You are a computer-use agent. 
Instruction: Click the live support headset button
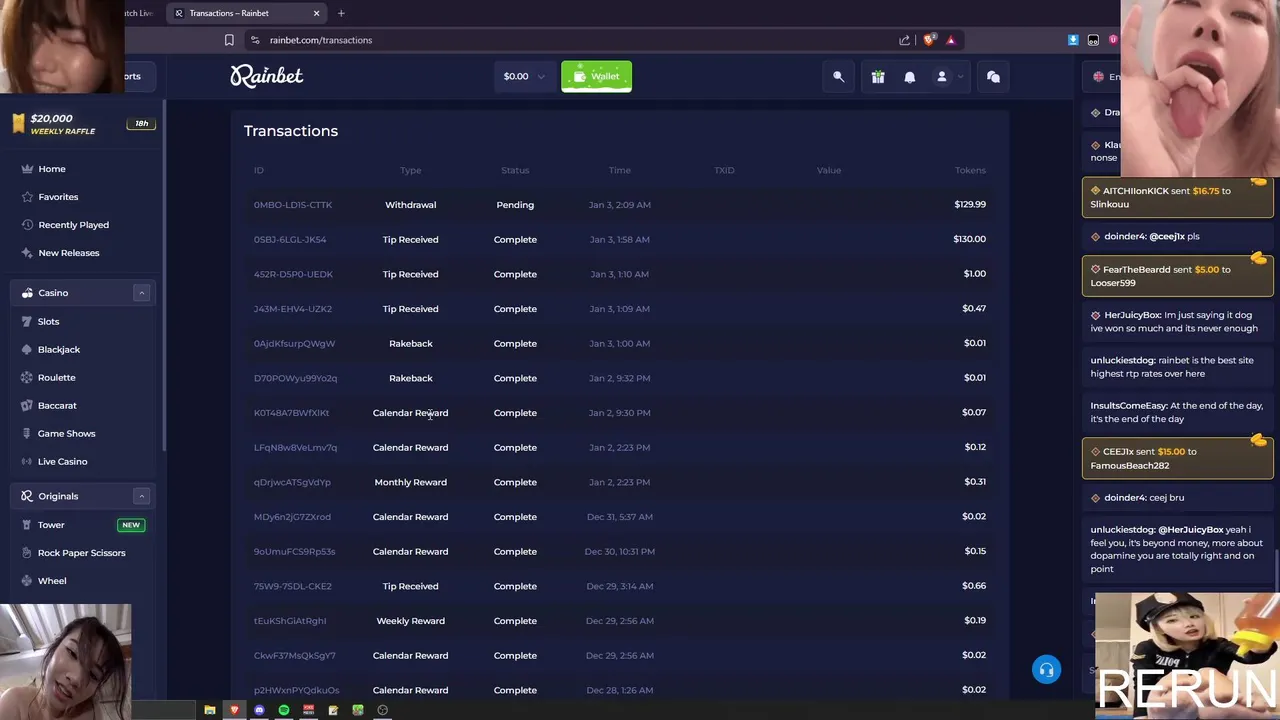pos(1047,670)
